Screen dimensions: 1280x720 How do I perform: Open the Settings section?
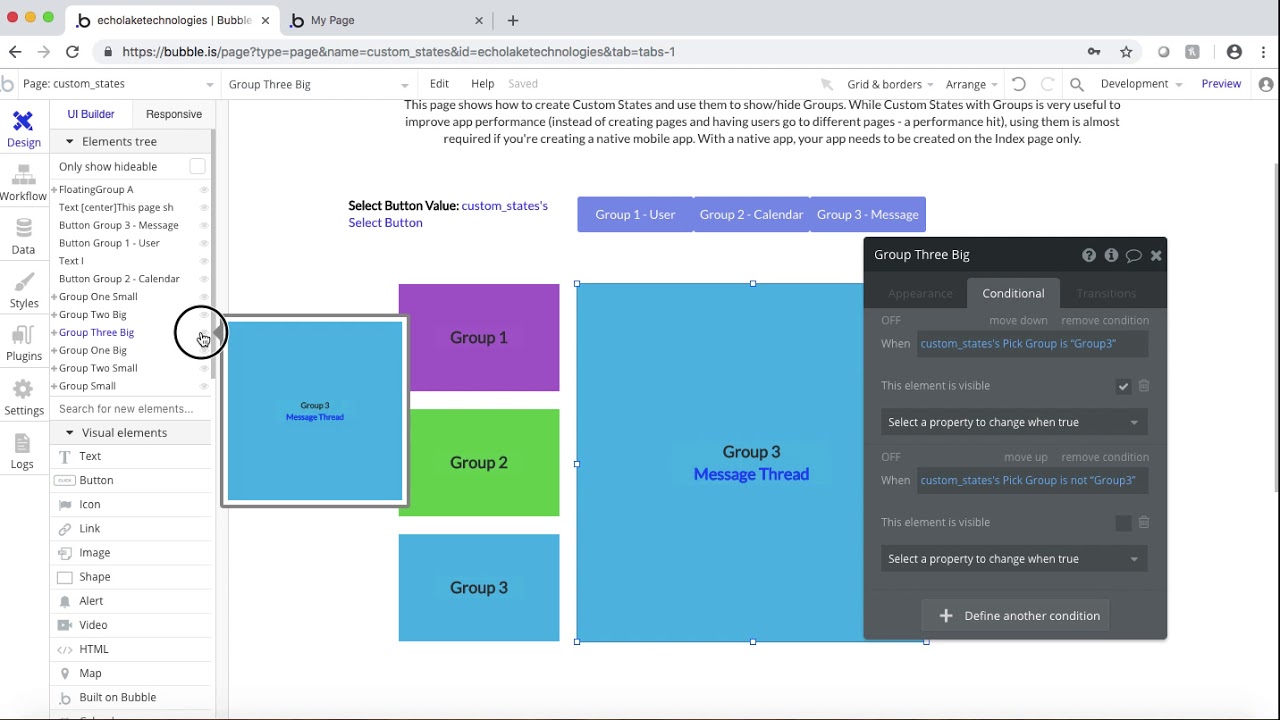(x=23, y=398)
